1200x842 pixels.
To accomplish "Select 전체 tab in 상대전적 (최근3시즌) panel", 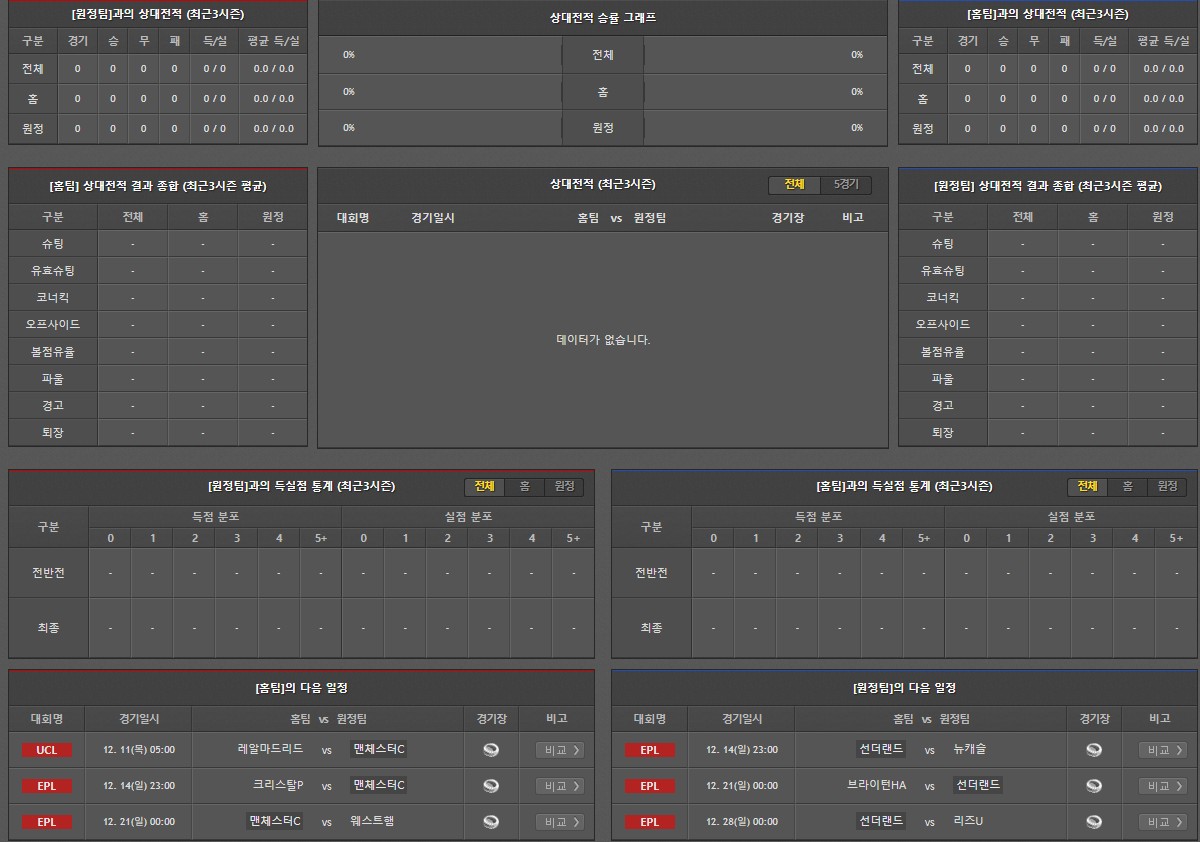I will point(794,185).
